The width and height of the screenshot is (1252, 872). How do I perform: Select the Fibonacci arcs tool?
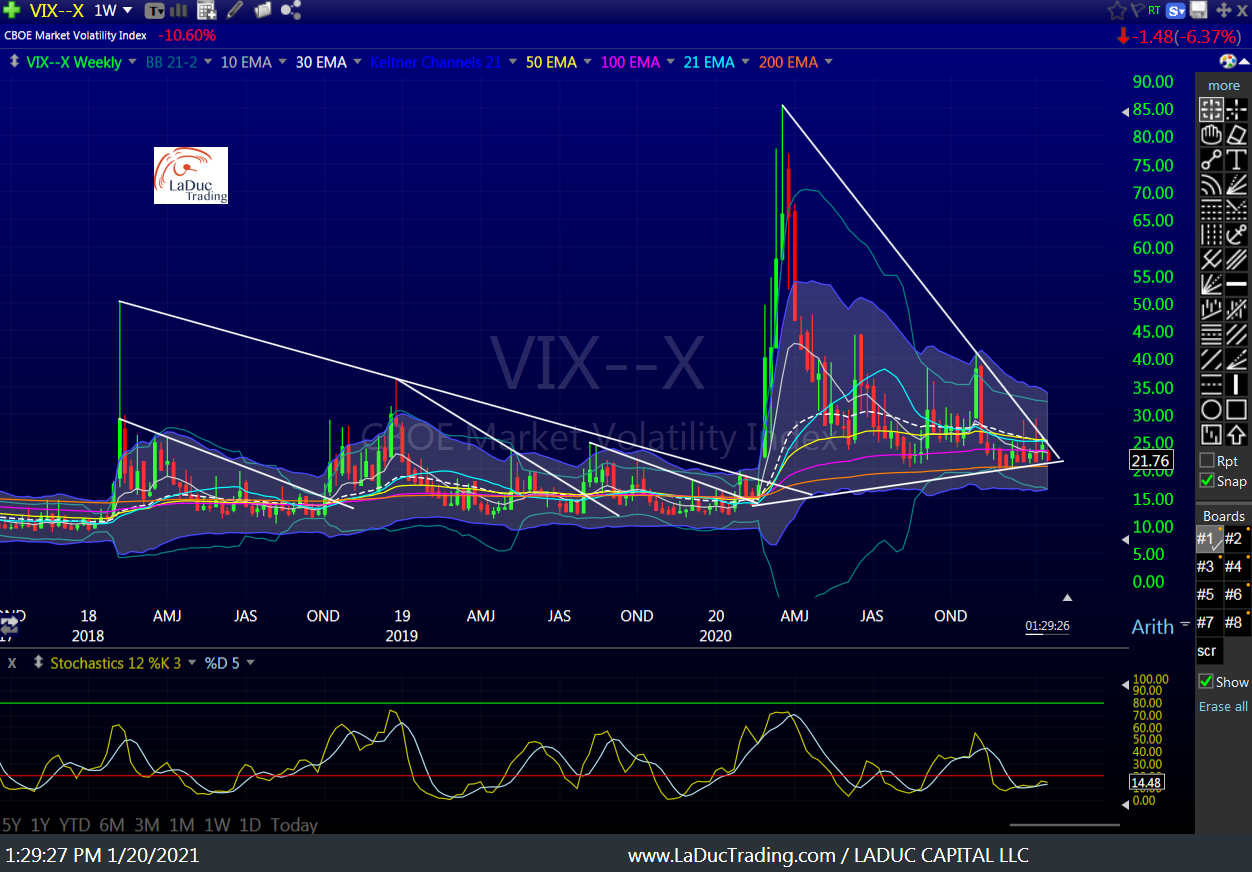click(x=1211, y=184)
